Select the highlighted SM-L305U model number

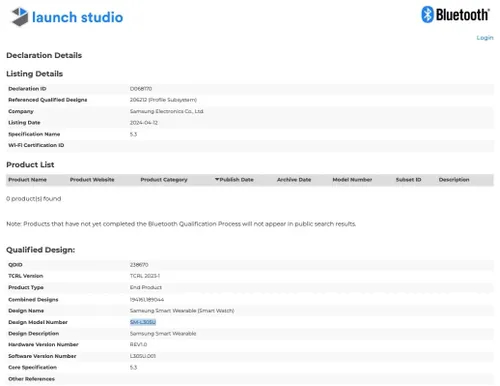tap(143, 322)
